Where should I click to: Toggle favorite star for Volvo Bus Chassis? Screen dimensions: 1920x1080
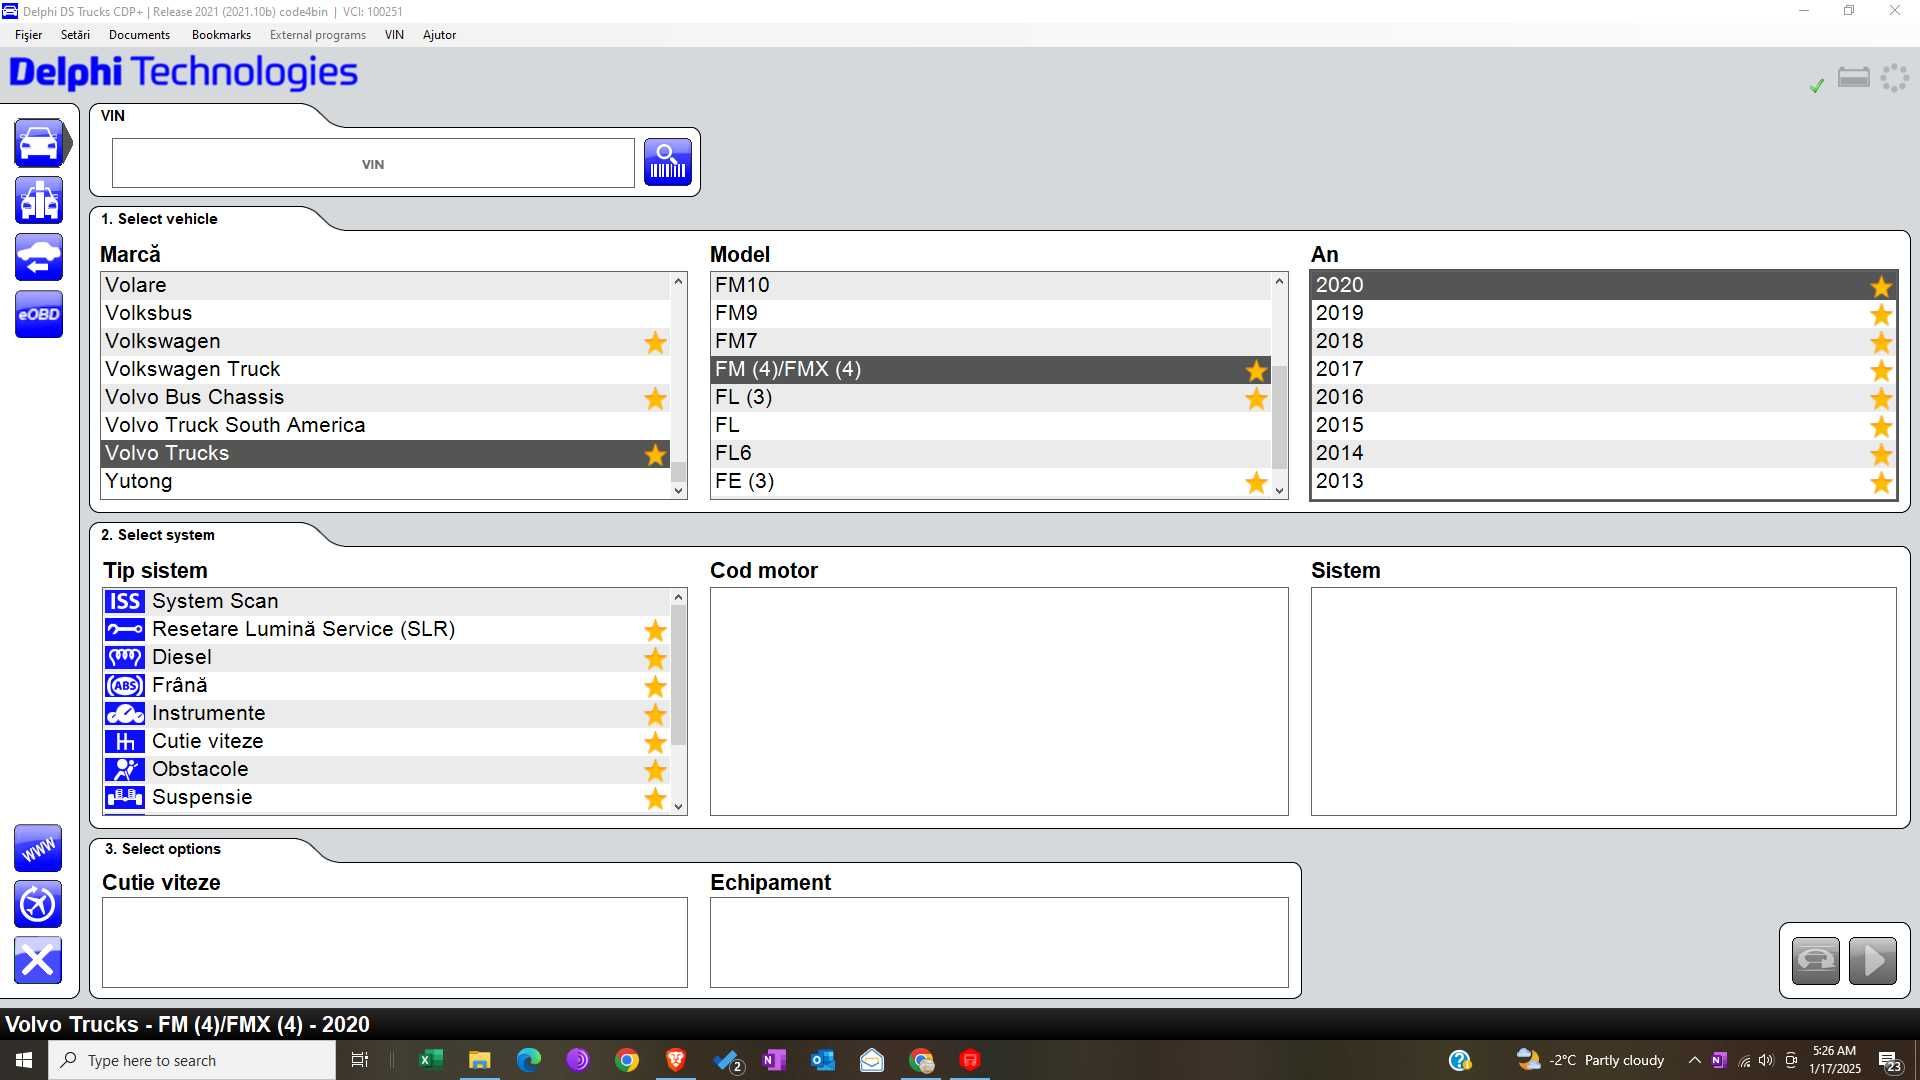tap(655, 398)
